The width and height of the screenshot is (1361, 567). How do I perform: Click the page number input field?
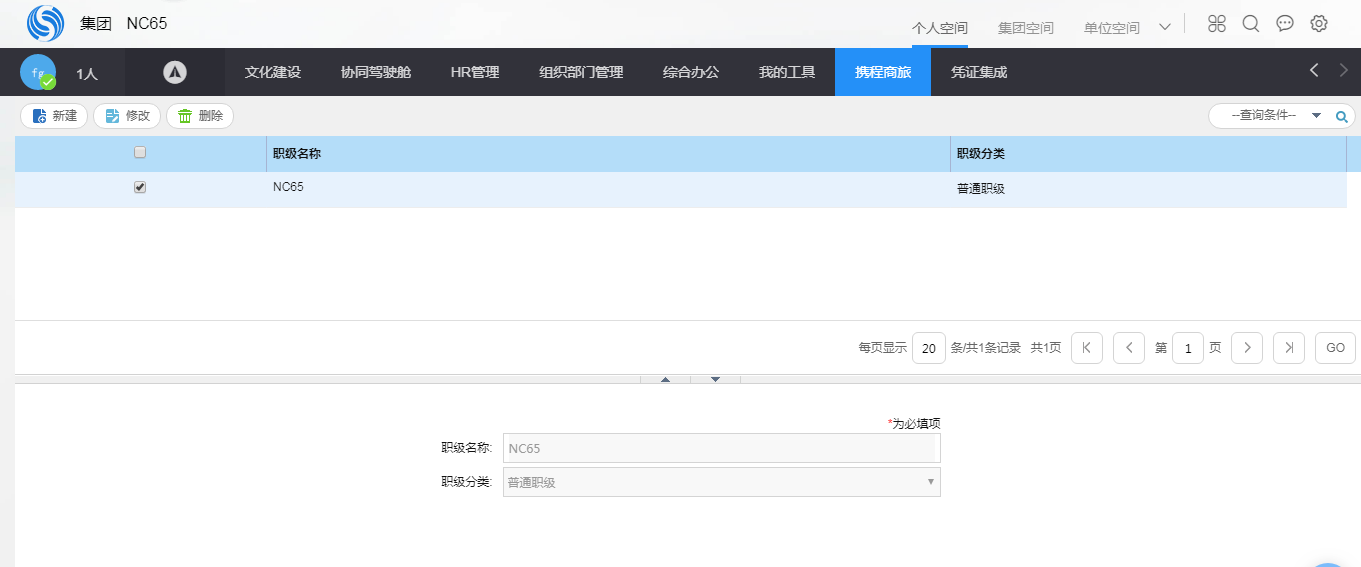click(x=1187, y=348)
